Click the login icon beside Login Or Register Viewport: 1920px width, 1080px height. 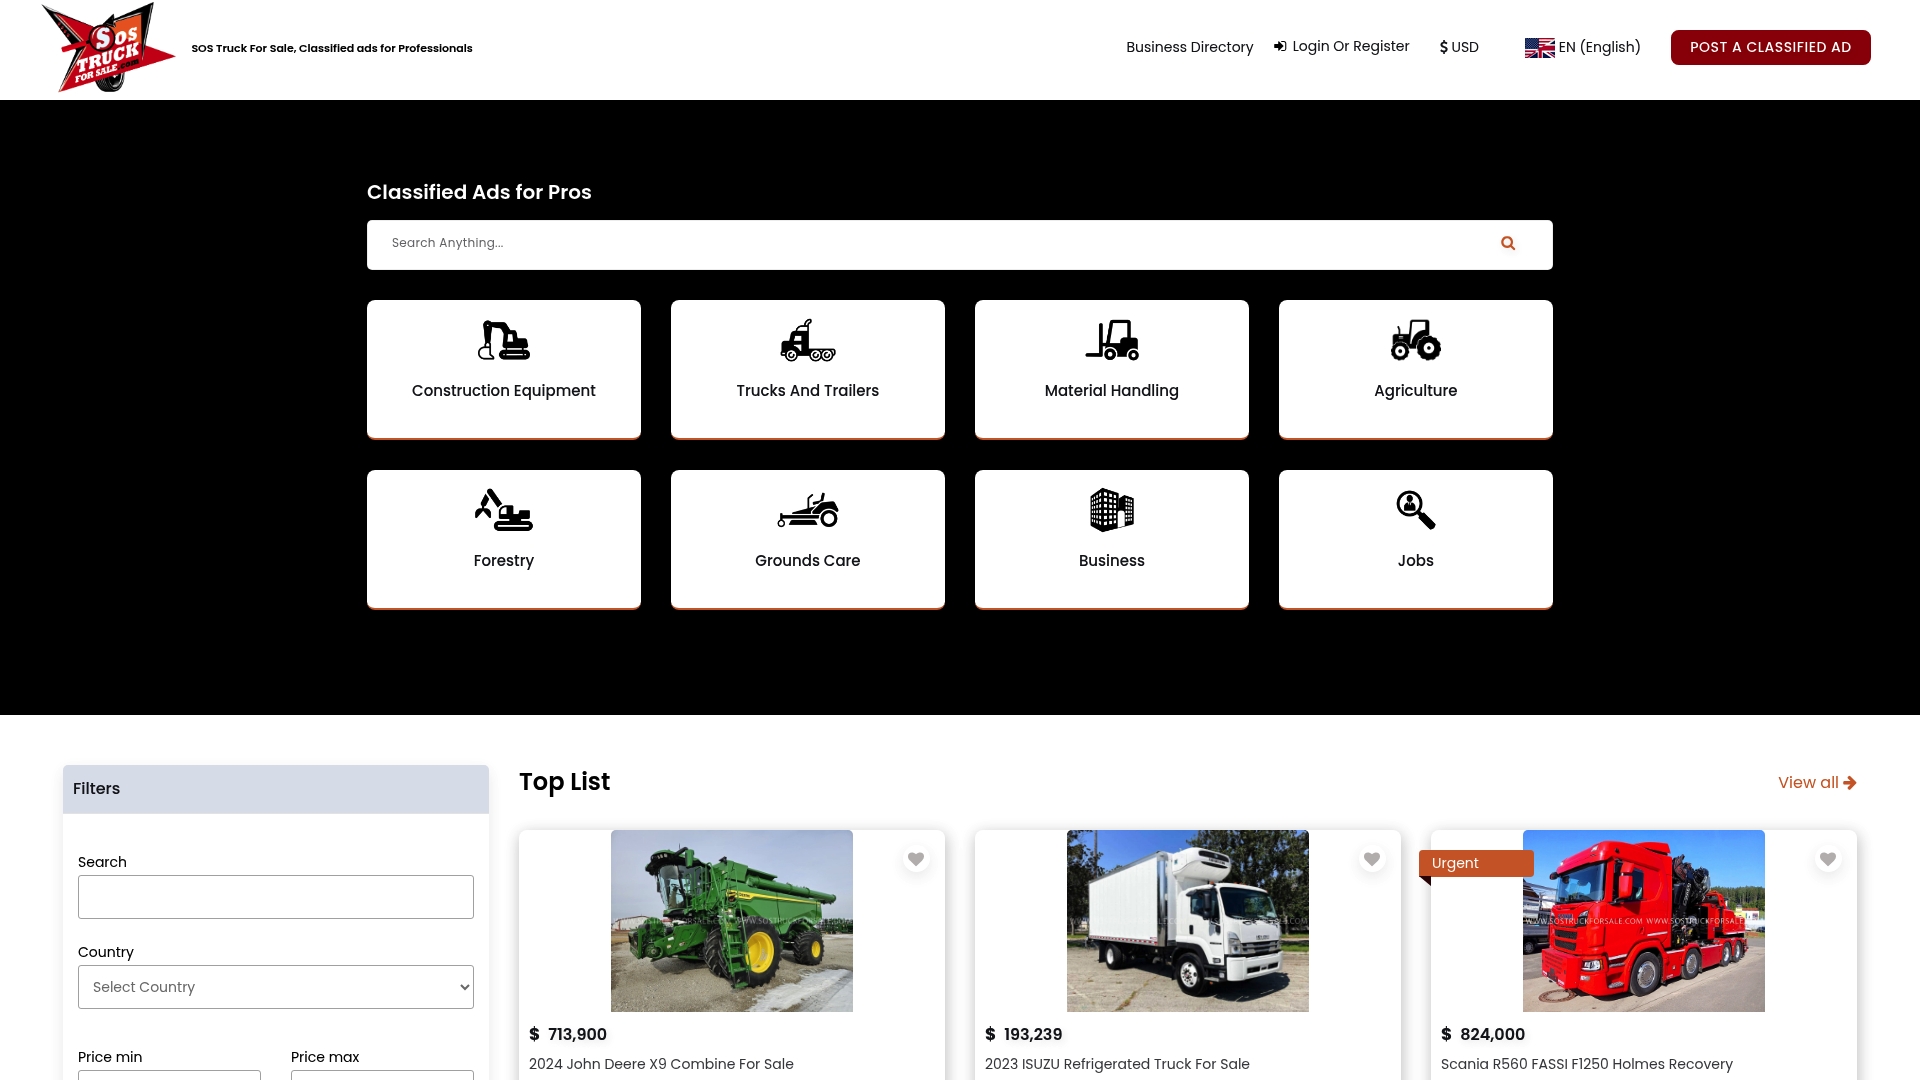(x=1280, y=46)
